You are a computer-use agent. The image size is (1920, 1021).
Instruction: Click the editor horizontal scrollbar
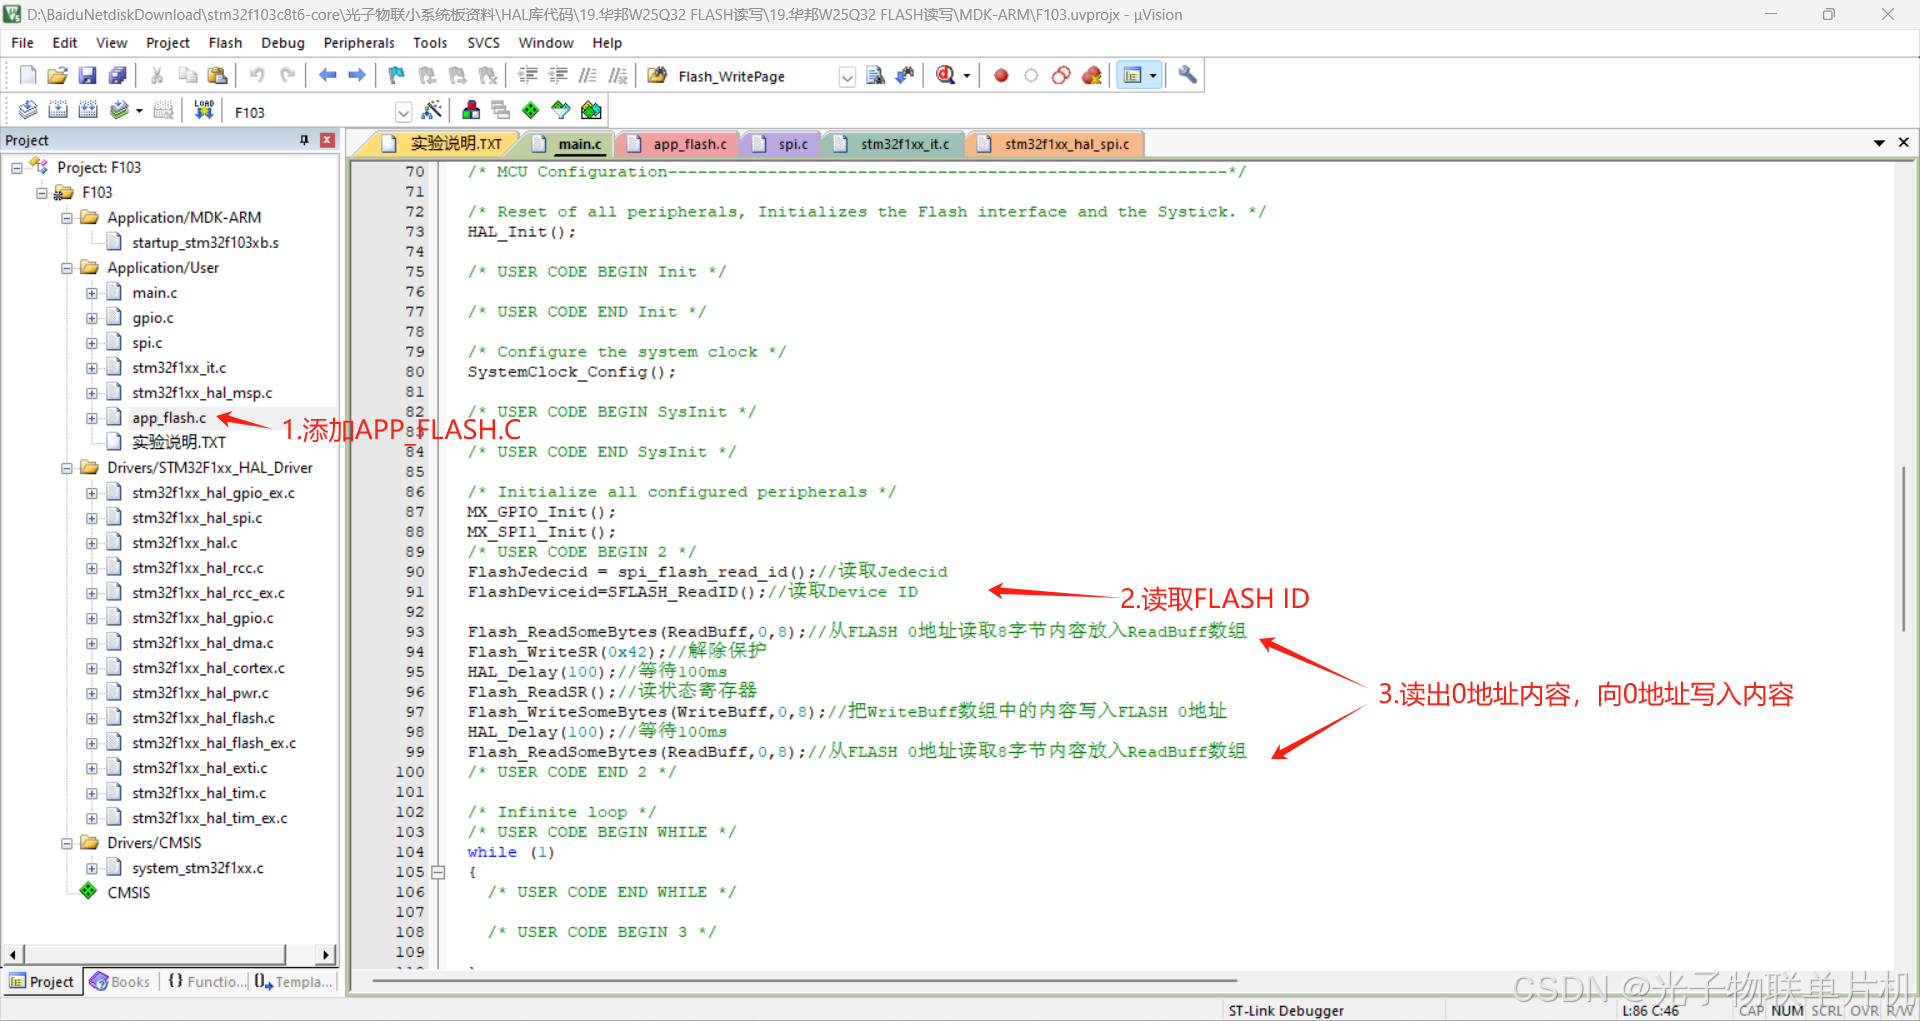click(804, 981)
